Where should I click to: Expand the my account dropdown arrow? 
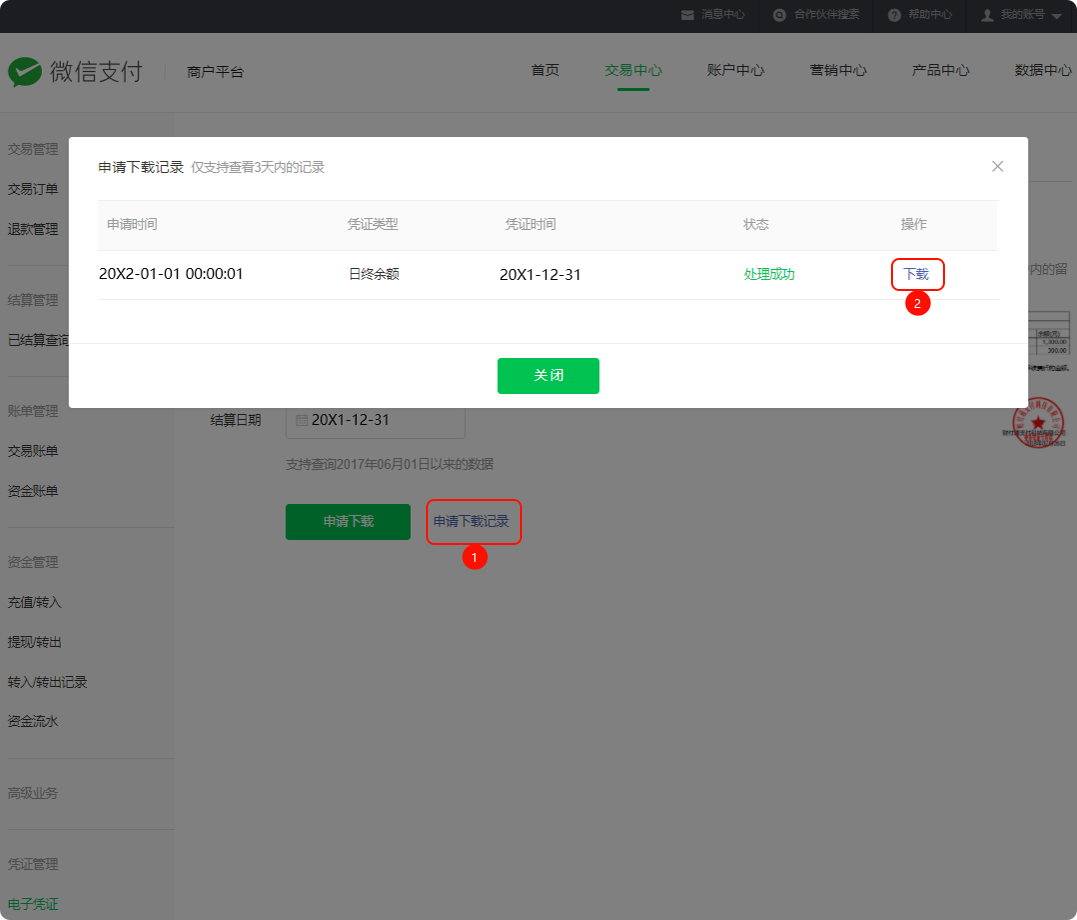point(1056,16)
